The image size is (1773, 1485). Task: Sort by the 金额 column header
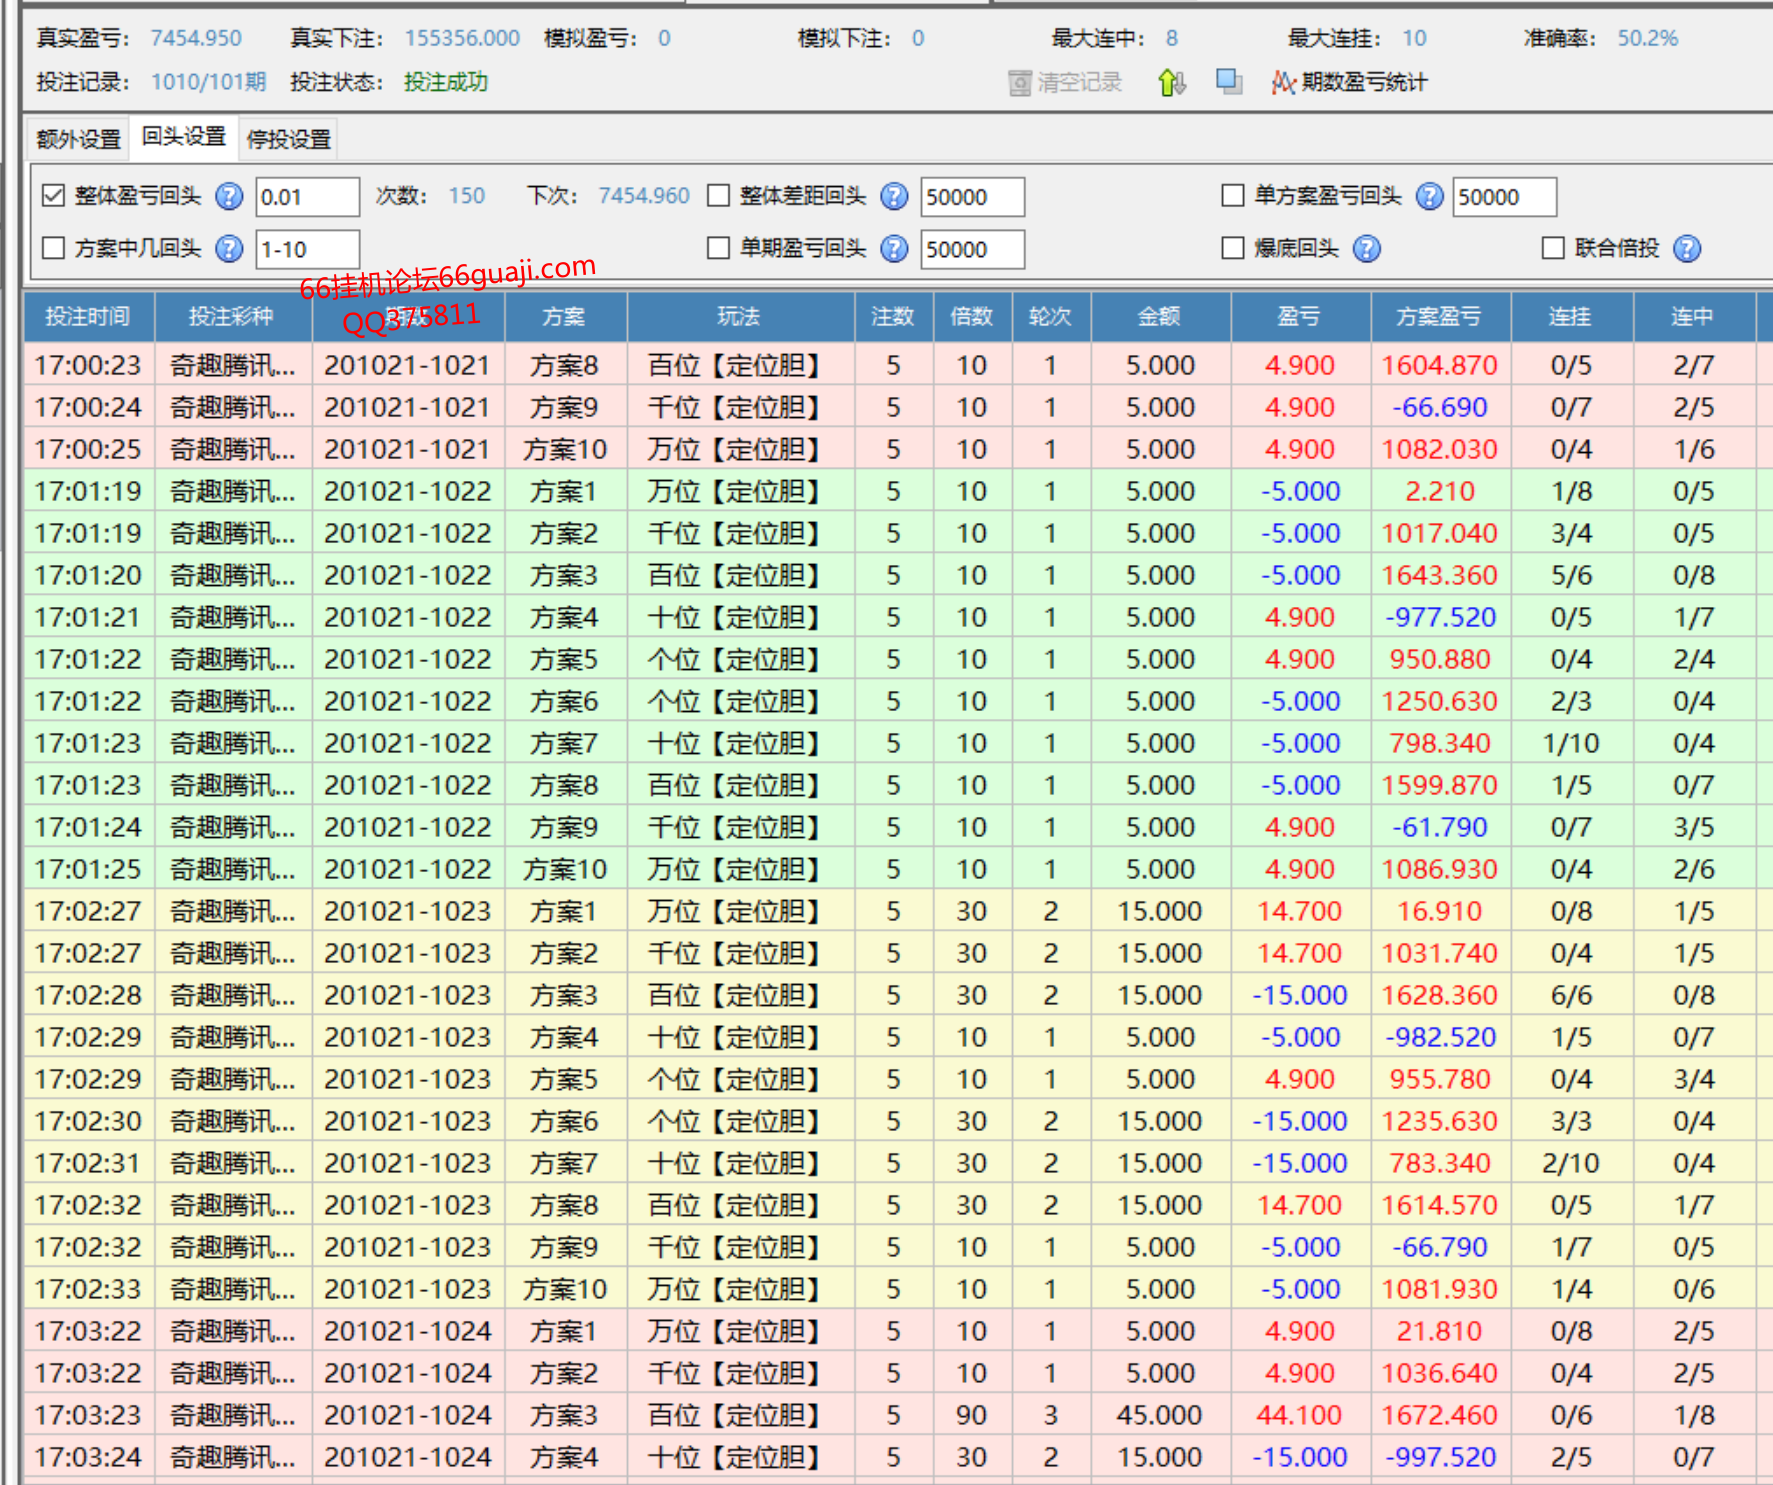click(1160, 316)
